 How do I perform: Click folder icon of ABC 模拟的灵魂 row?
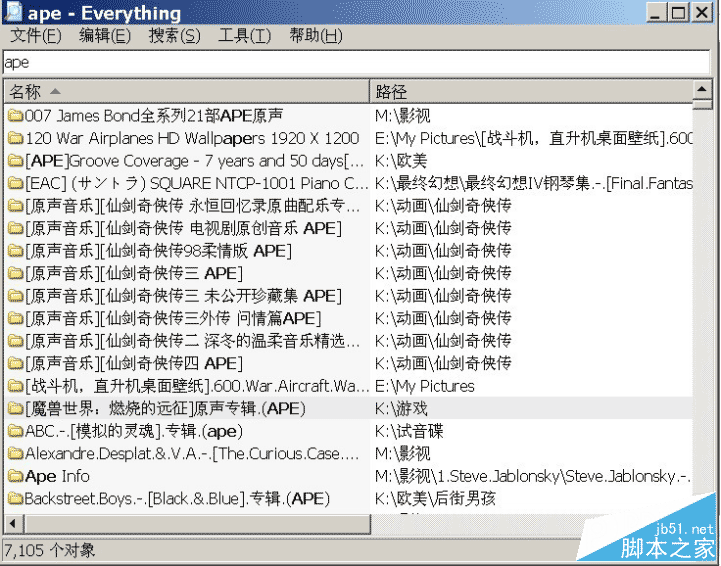[x=16, y=431]
